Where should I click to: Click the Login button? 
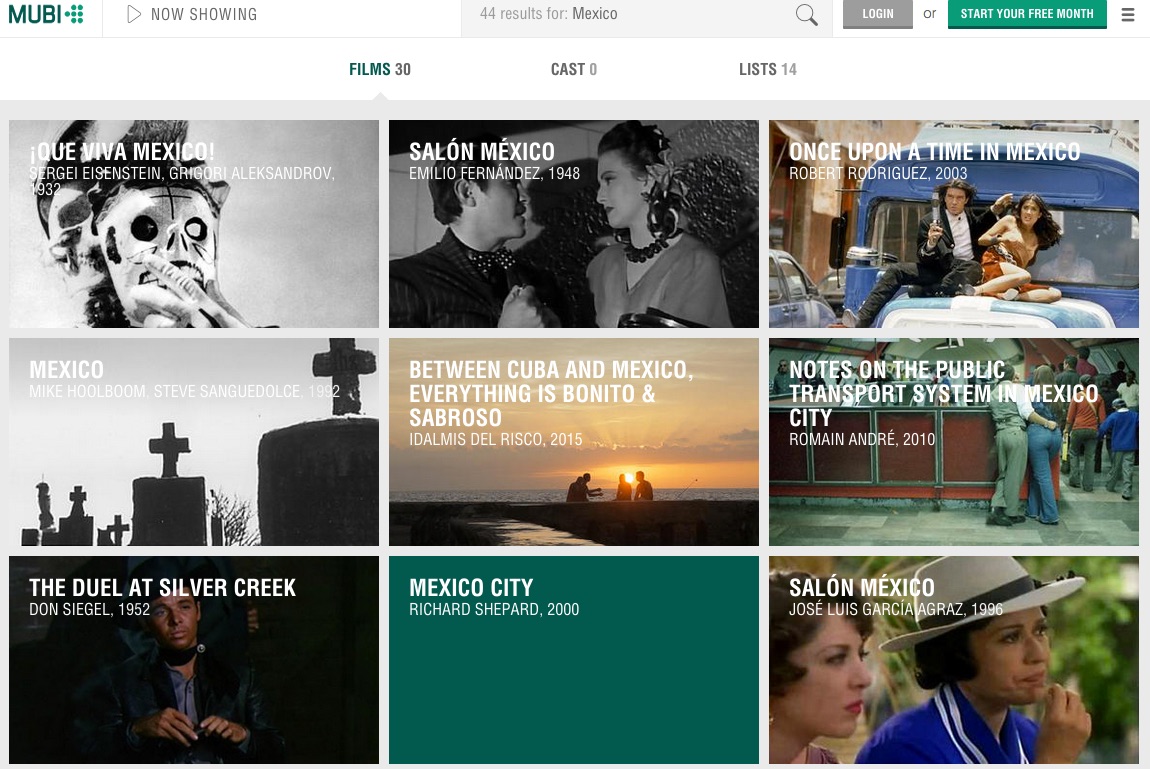[x=878, y=14]
